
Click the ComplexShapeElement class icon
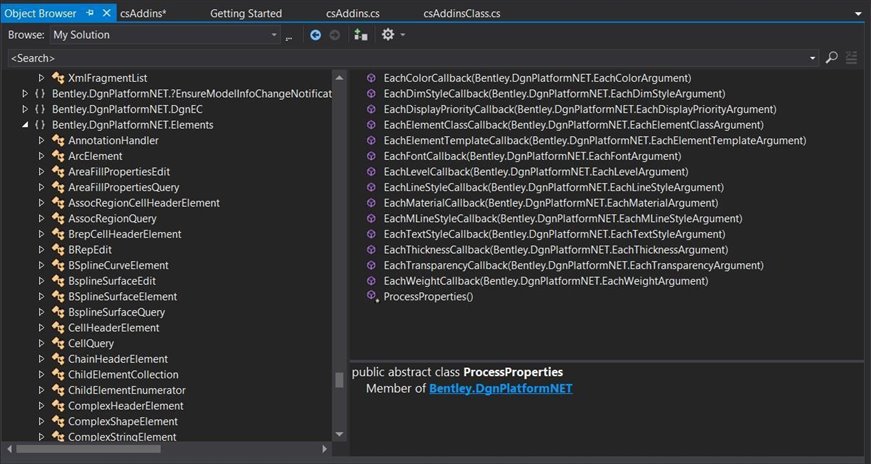(x=58, y=421)
